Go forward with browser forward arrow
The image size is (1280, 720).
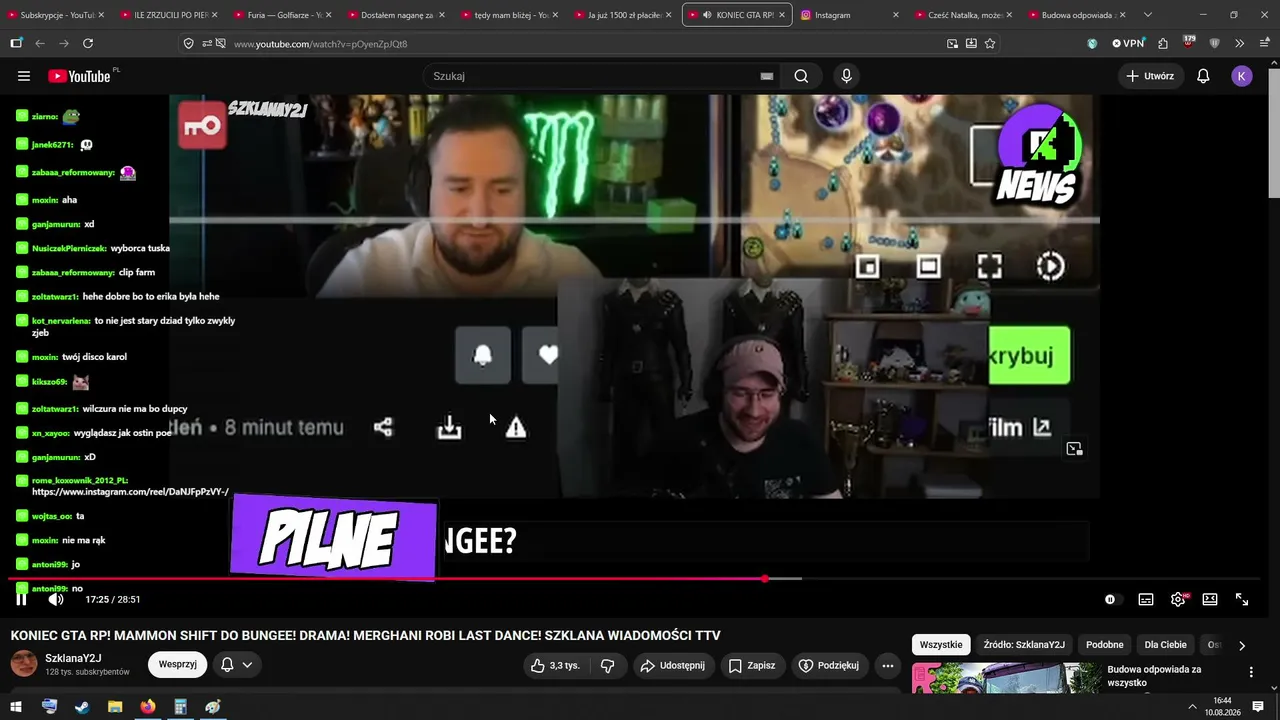[x=64, y=44]
